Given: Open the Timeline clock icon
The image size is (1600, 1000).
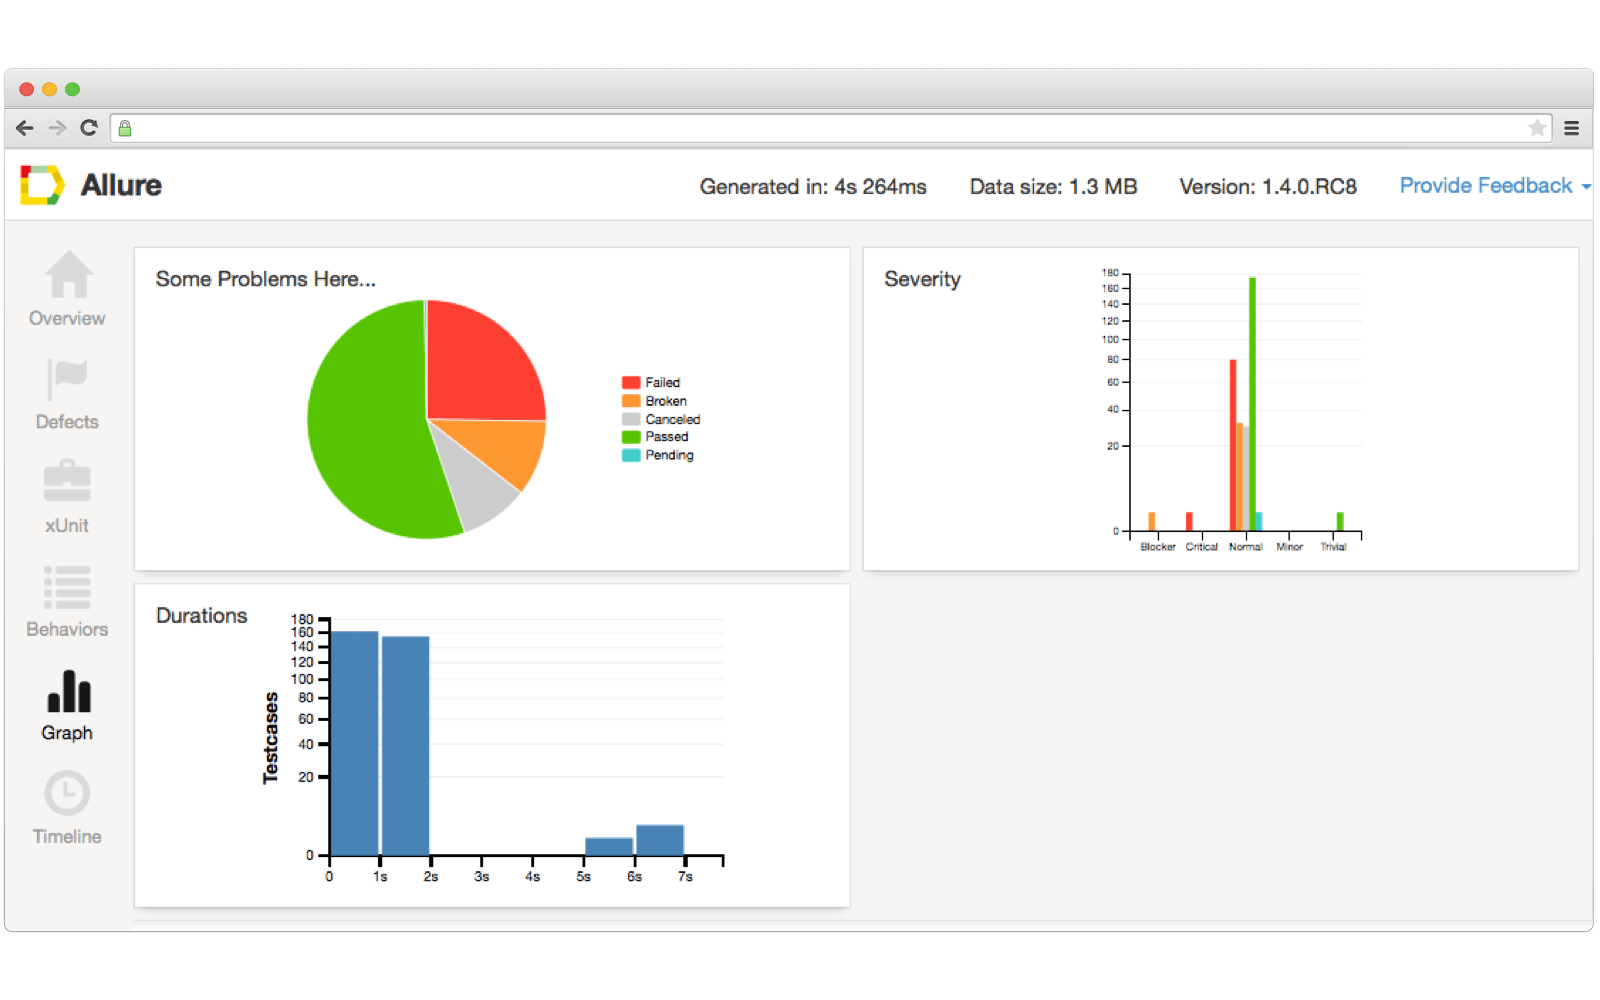Looking at the screenshot, I should 67,794.
